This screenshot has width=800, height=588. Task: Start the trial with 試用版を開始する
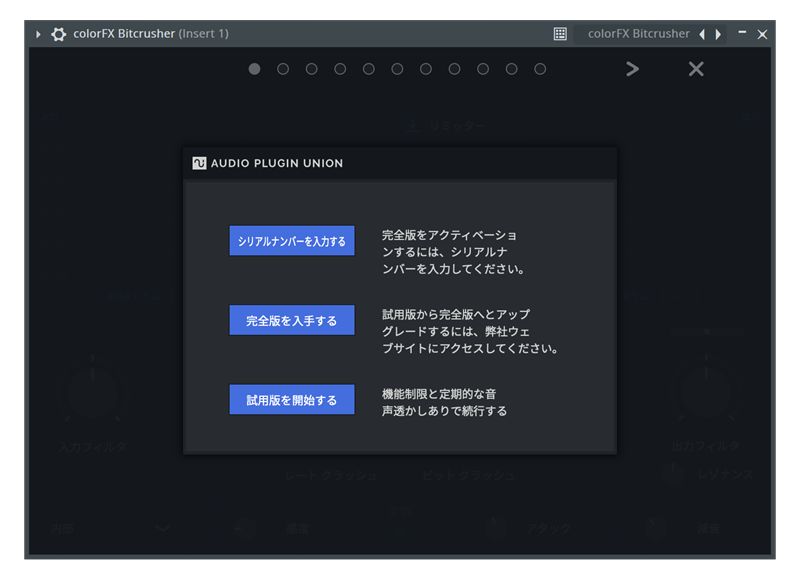292,400
